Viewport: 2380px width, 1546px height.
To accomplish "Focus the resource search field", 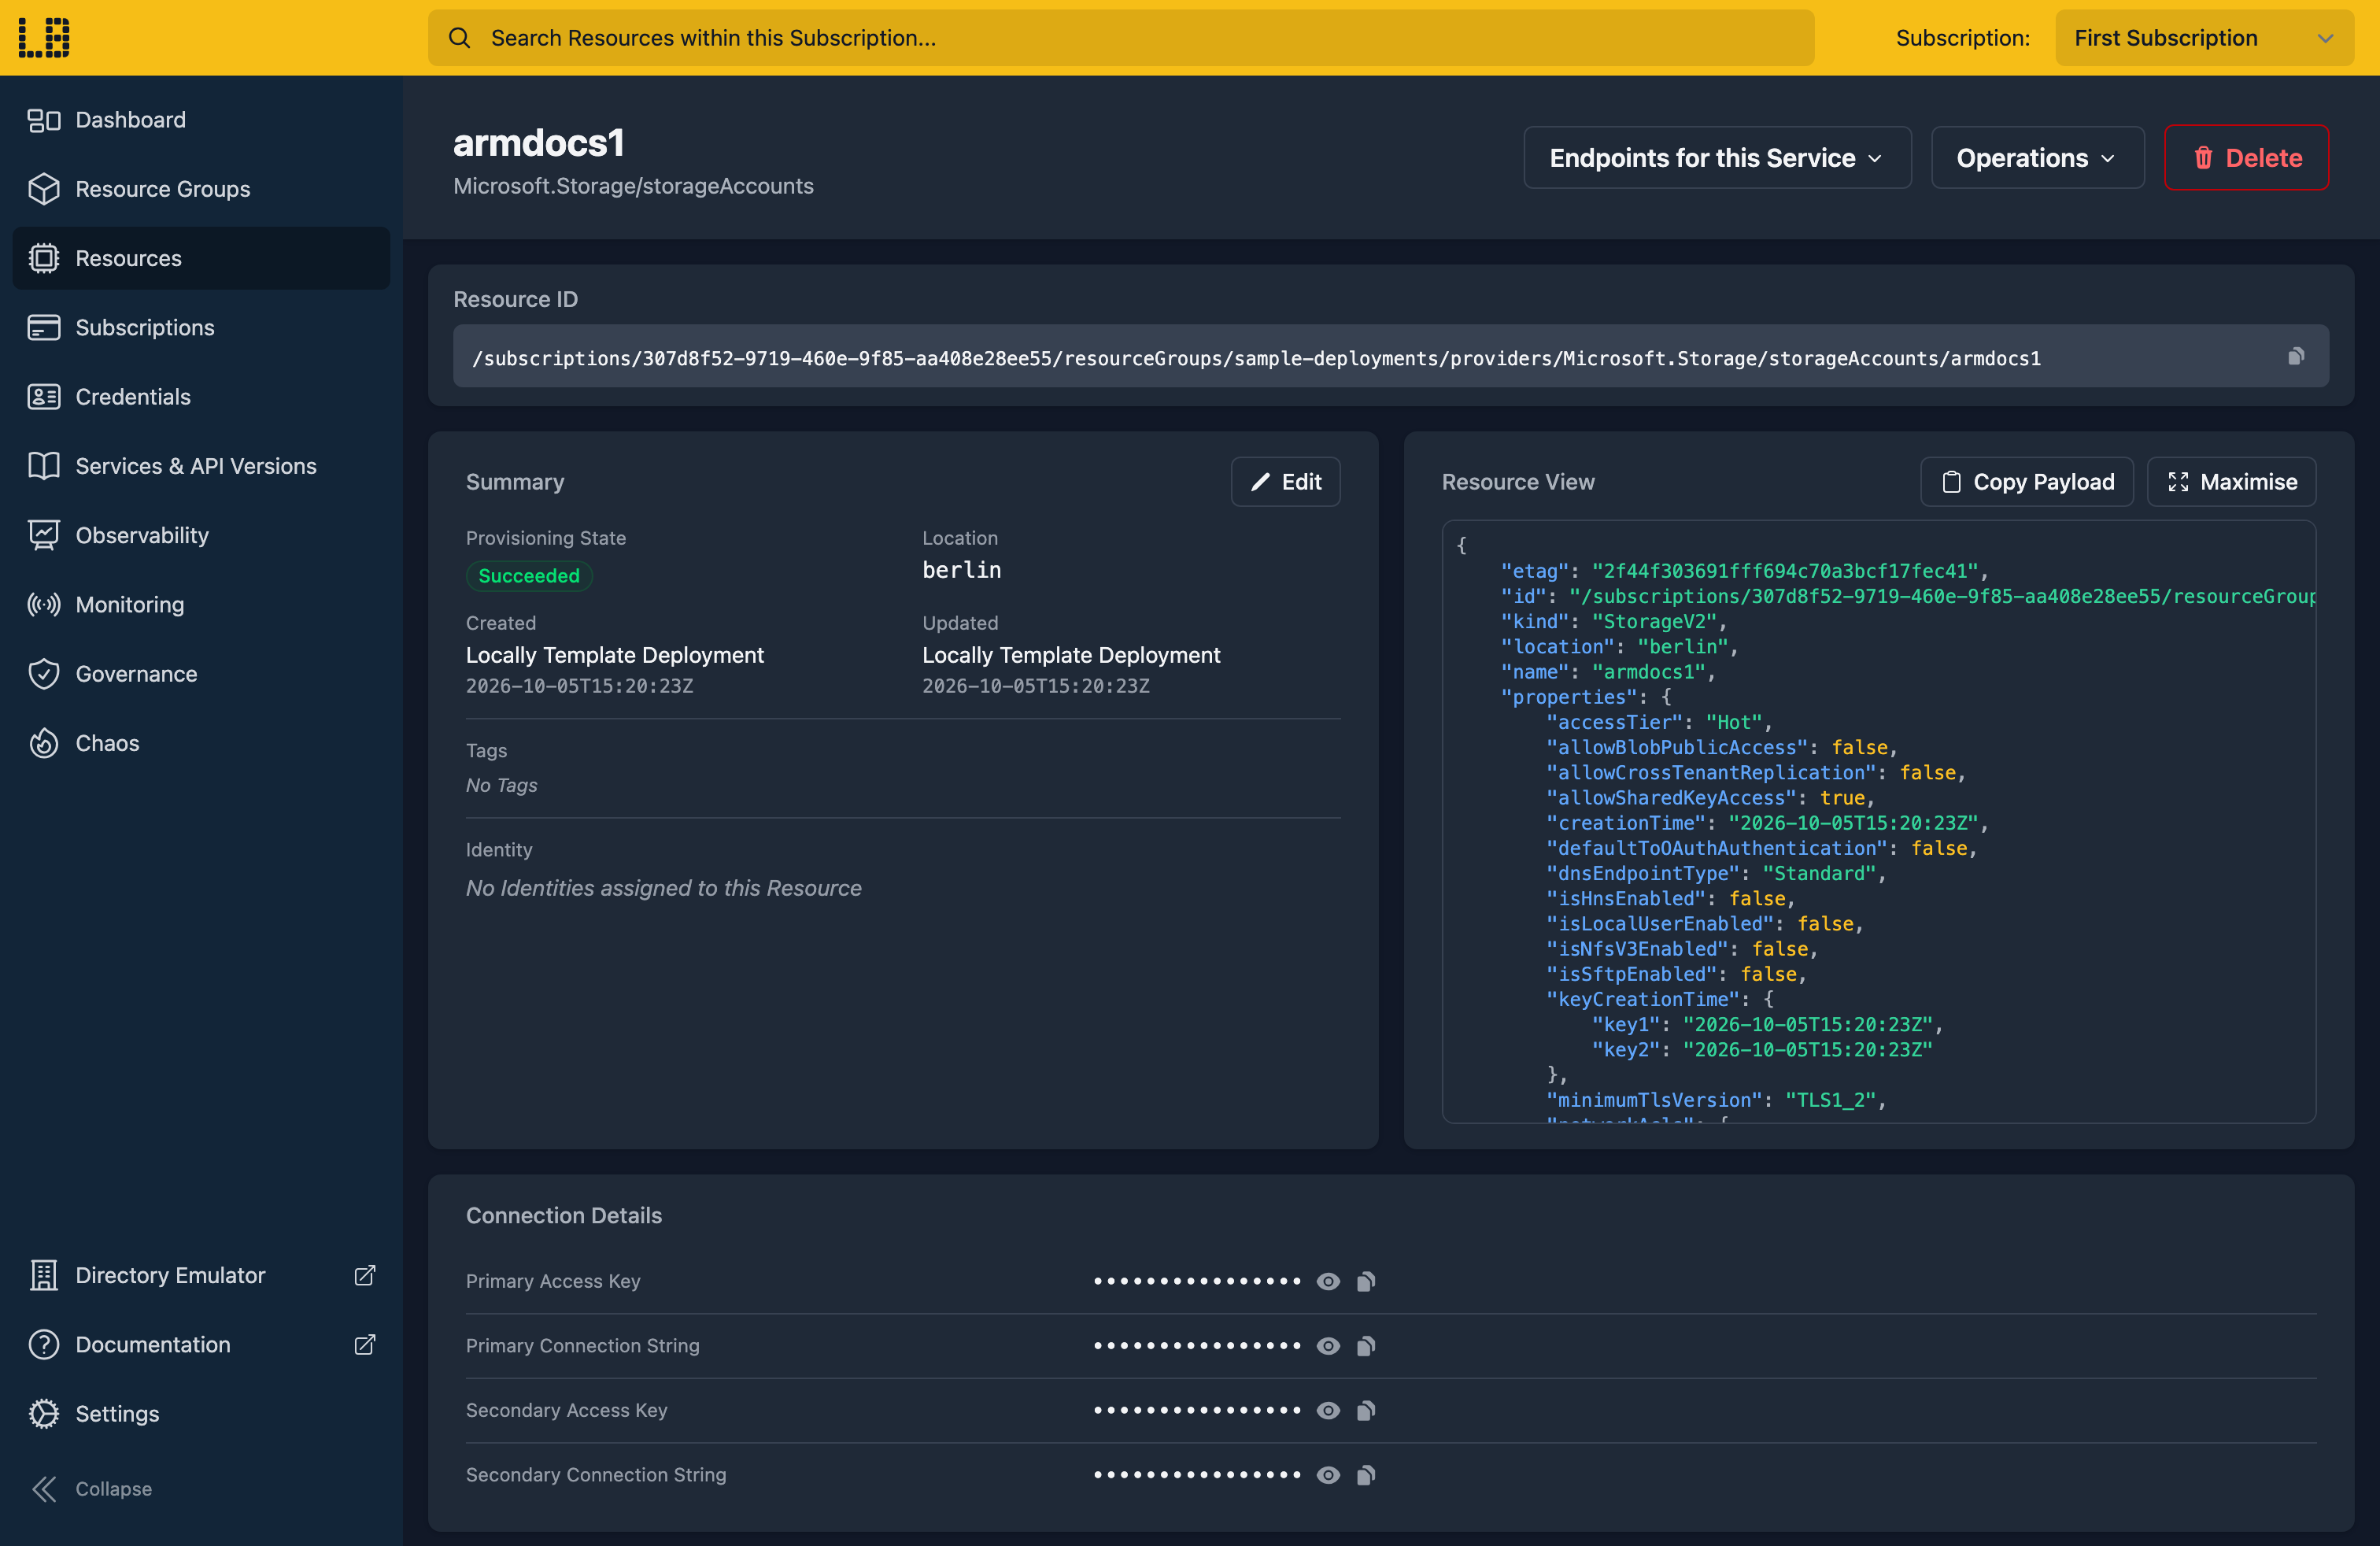I will click(x=1121, y=38).
